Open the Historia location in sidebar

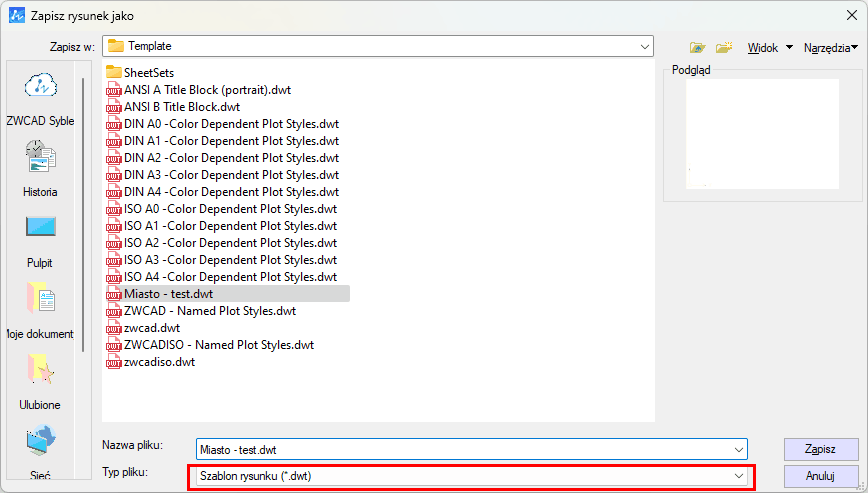(x=40, y=169)
